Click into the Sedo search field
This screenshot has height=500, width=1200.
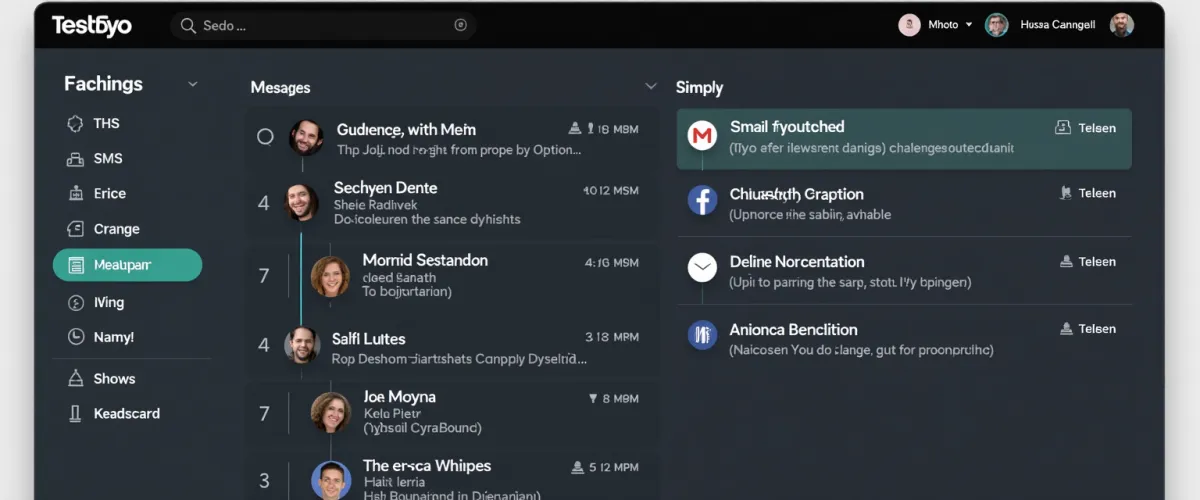point(322,26)
